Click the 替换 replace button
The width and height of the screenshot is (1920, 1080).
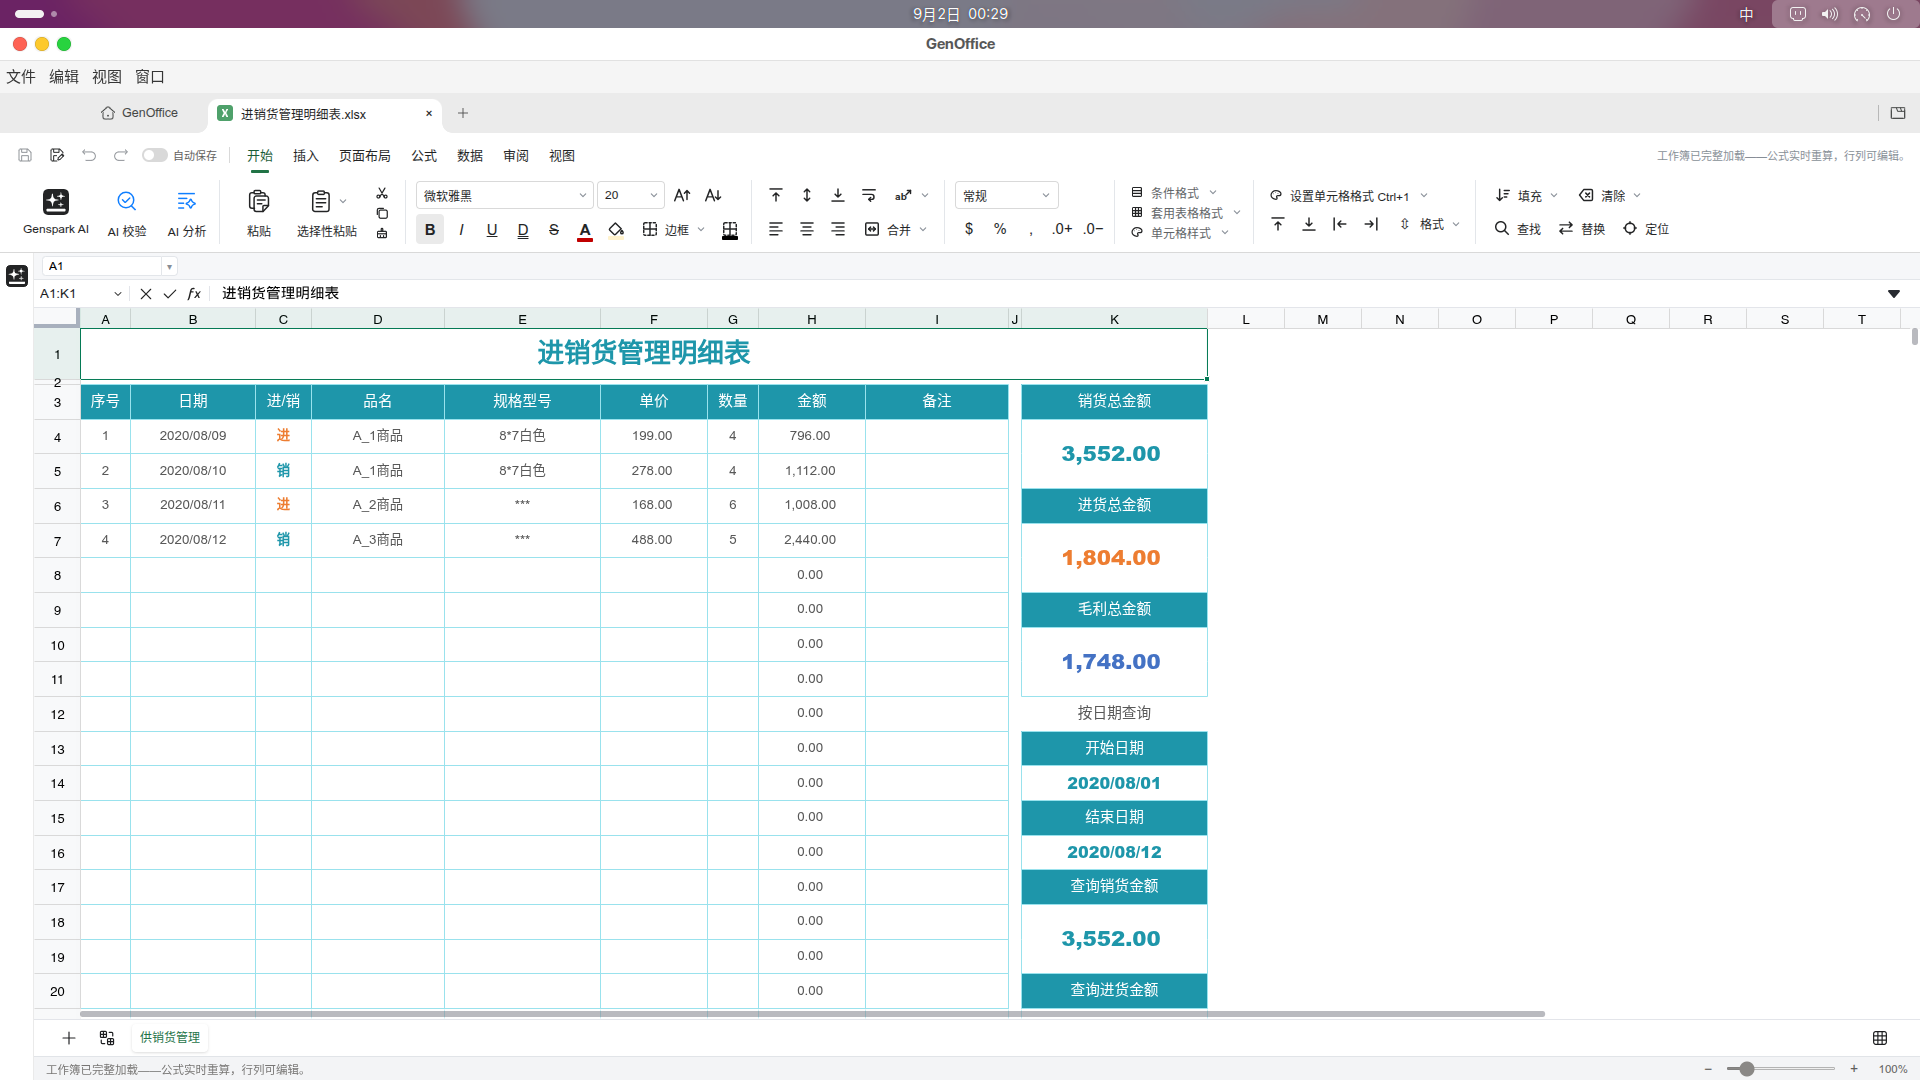point(1582,229)
